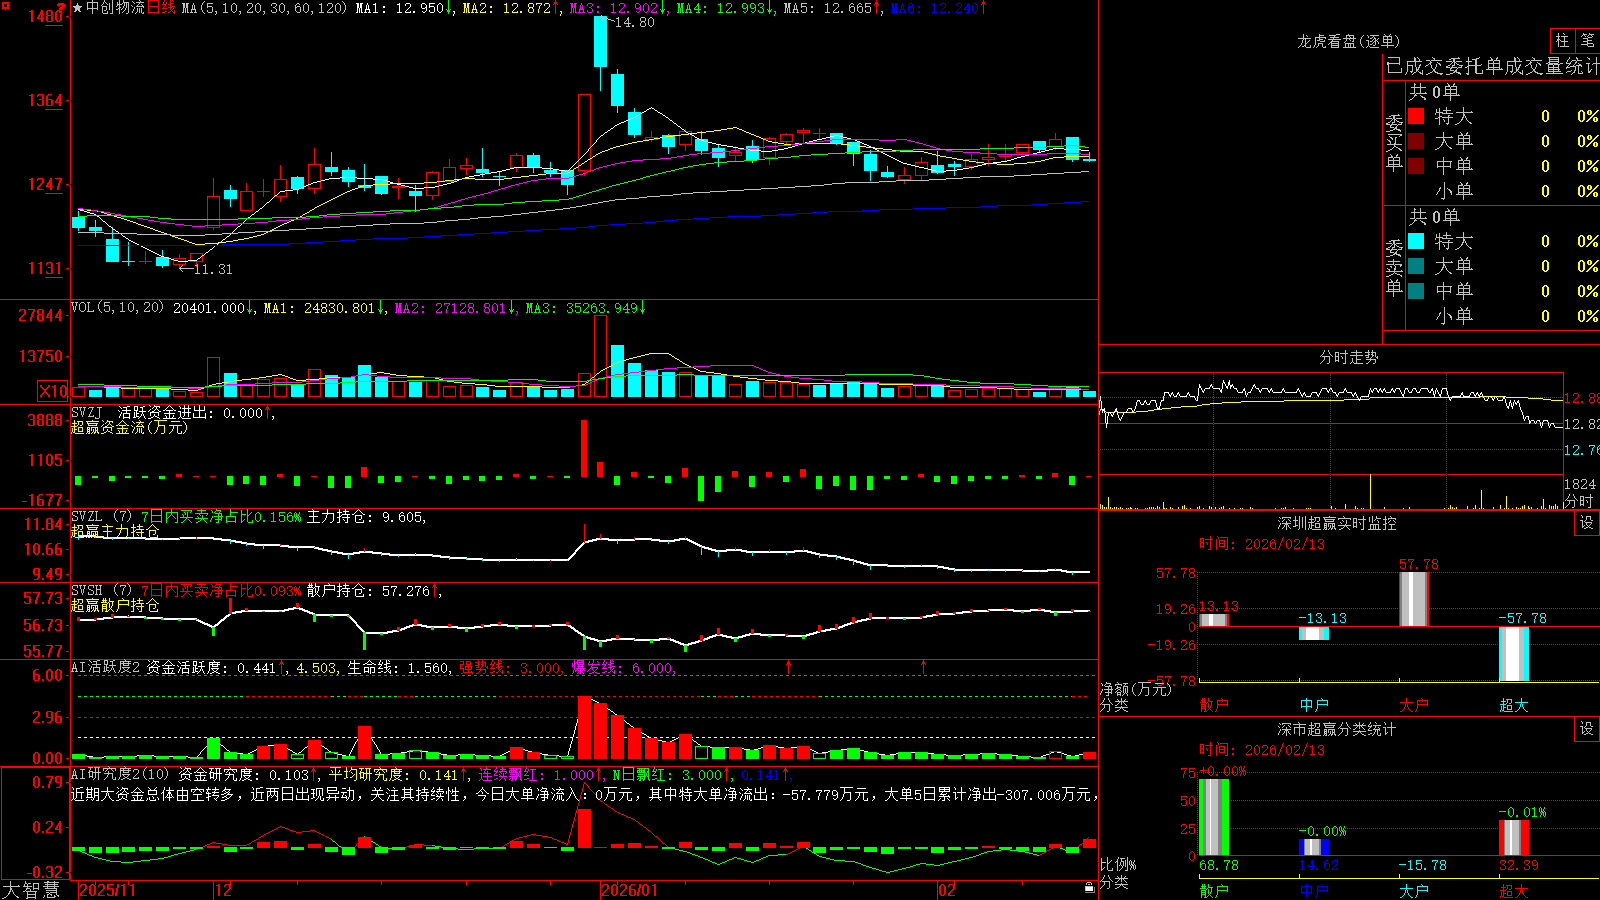Click 时间: 2026/02/13 in 实时监控 panel
The height and width of the screenshot is (900, 1600).
[x=1262, y=544]
